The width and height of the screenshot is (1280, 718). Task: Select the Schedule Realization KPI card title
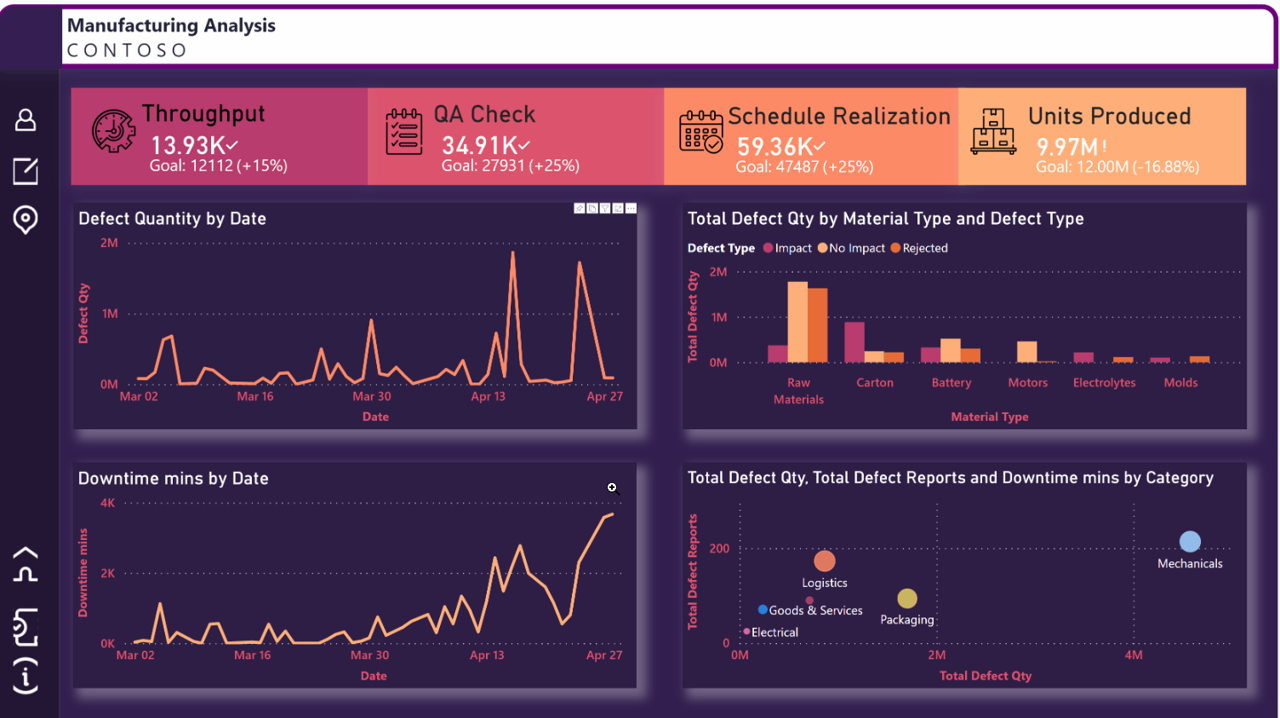839,116
